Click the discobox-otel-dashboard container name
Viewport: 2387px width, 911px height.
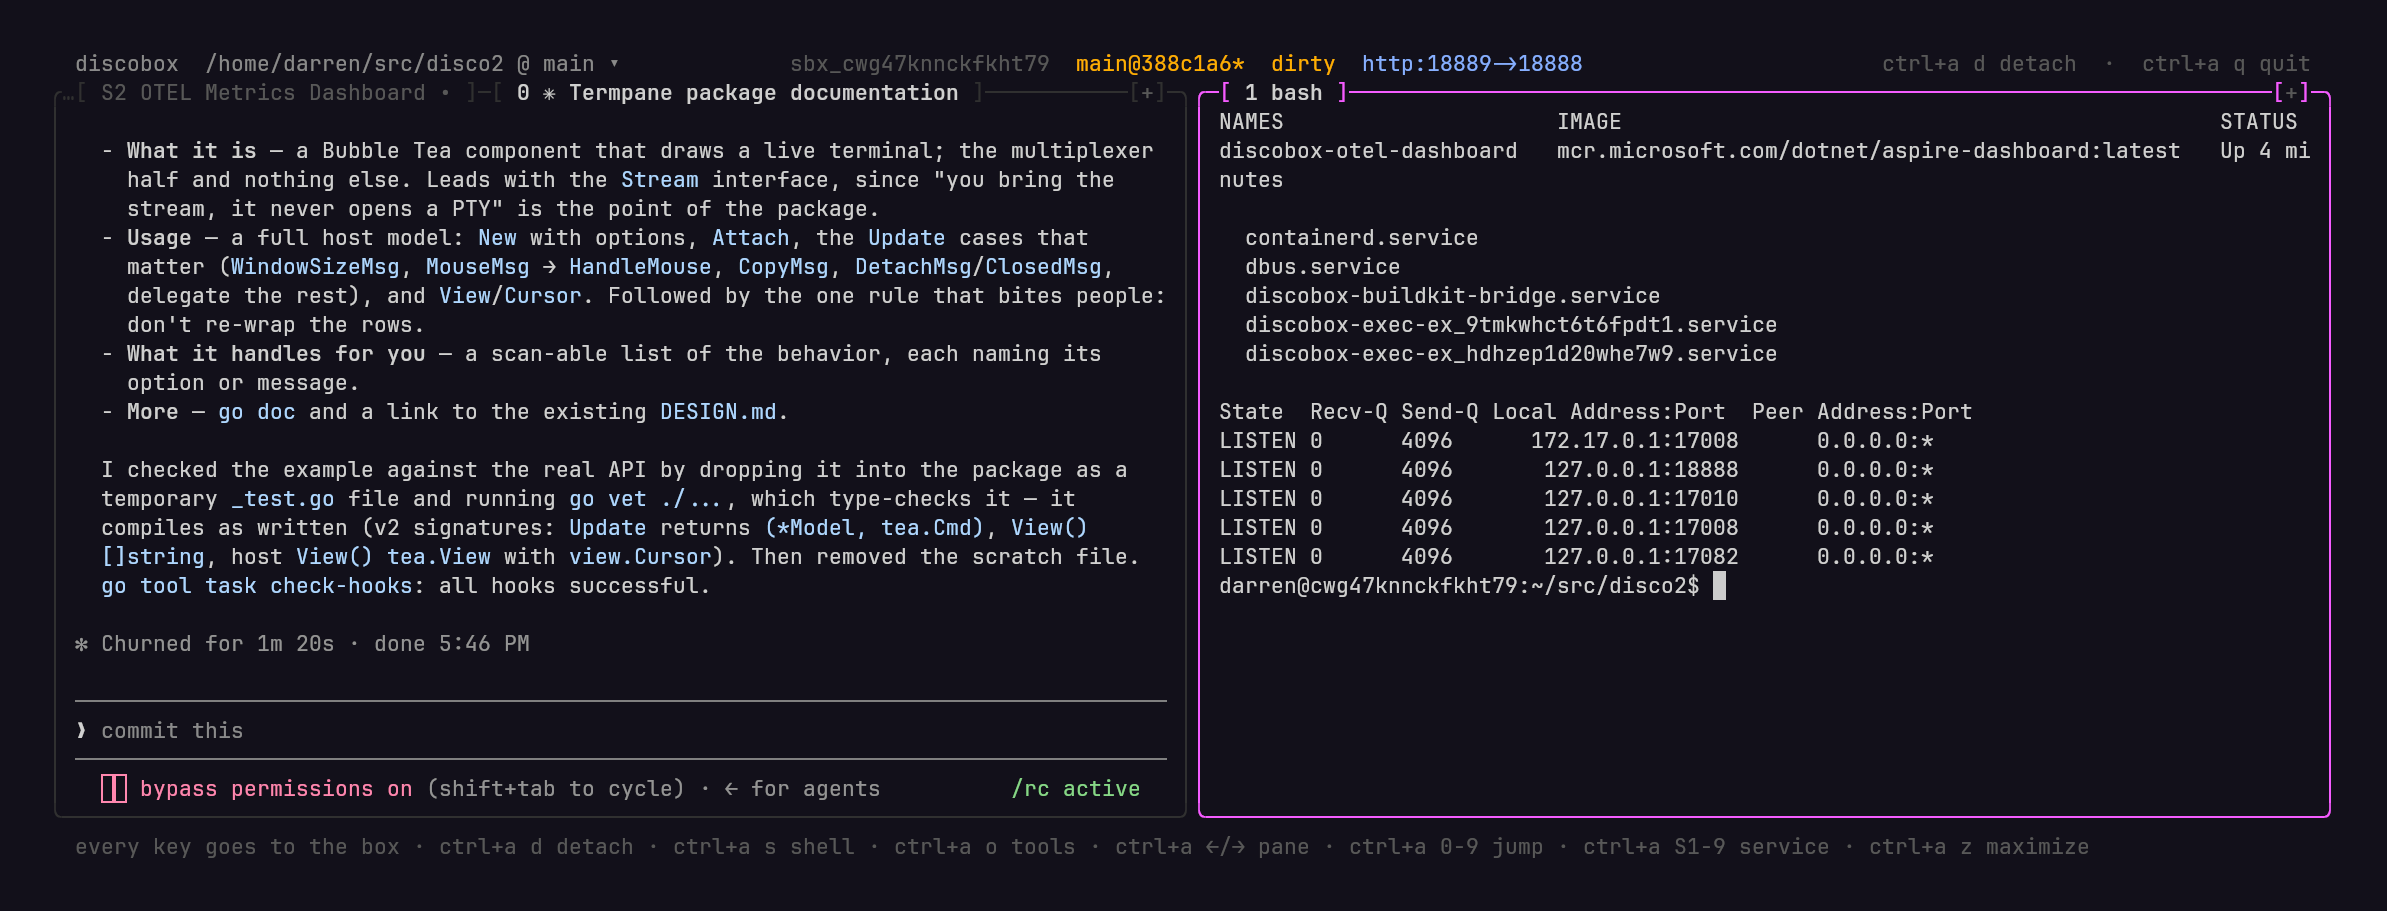(x=1368, y=151)
